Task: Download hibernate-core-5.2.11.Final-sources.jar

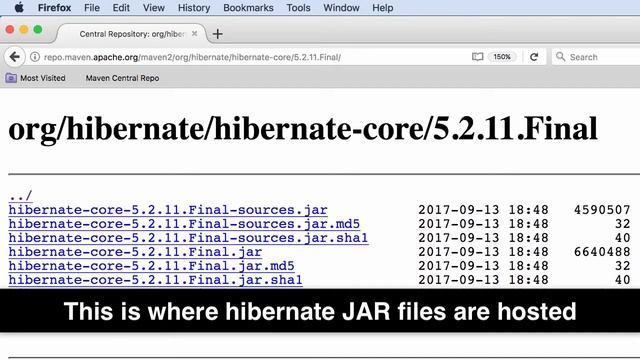Action: [168, 210]
